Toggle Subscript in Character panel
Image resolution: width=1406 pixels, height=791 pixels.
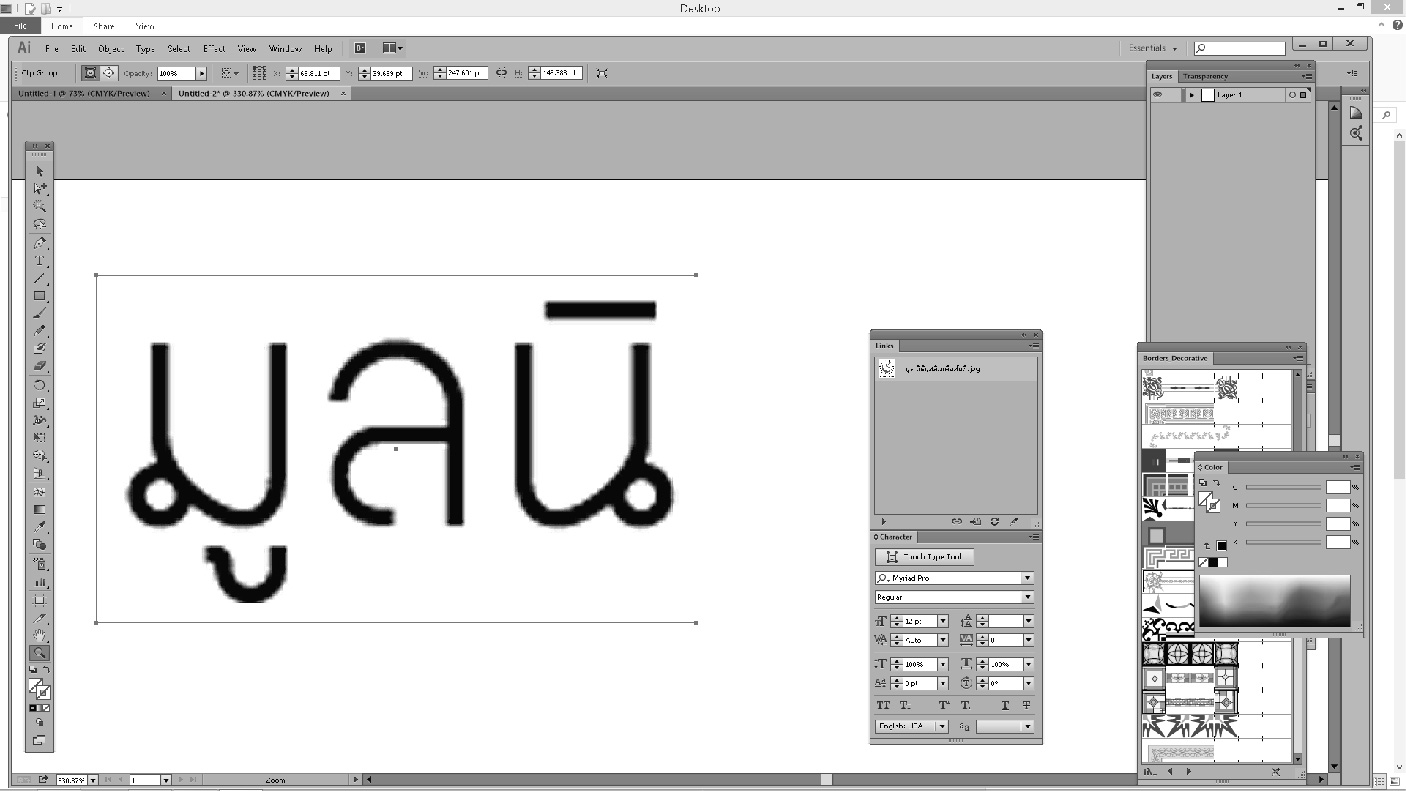click(964, 705)
